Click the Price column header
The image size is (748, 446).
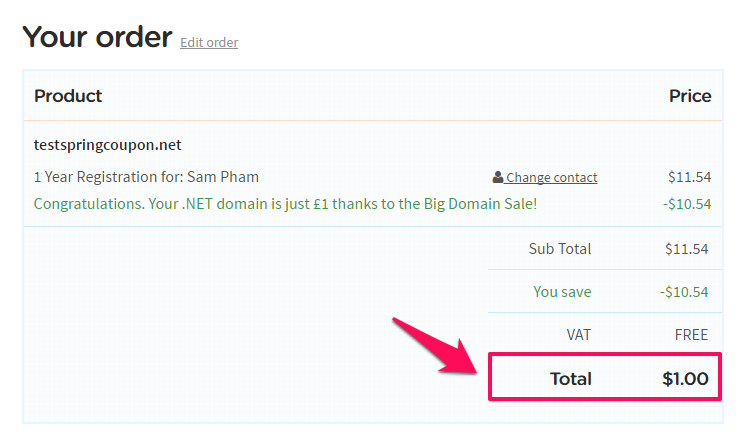tap(690, 96)
